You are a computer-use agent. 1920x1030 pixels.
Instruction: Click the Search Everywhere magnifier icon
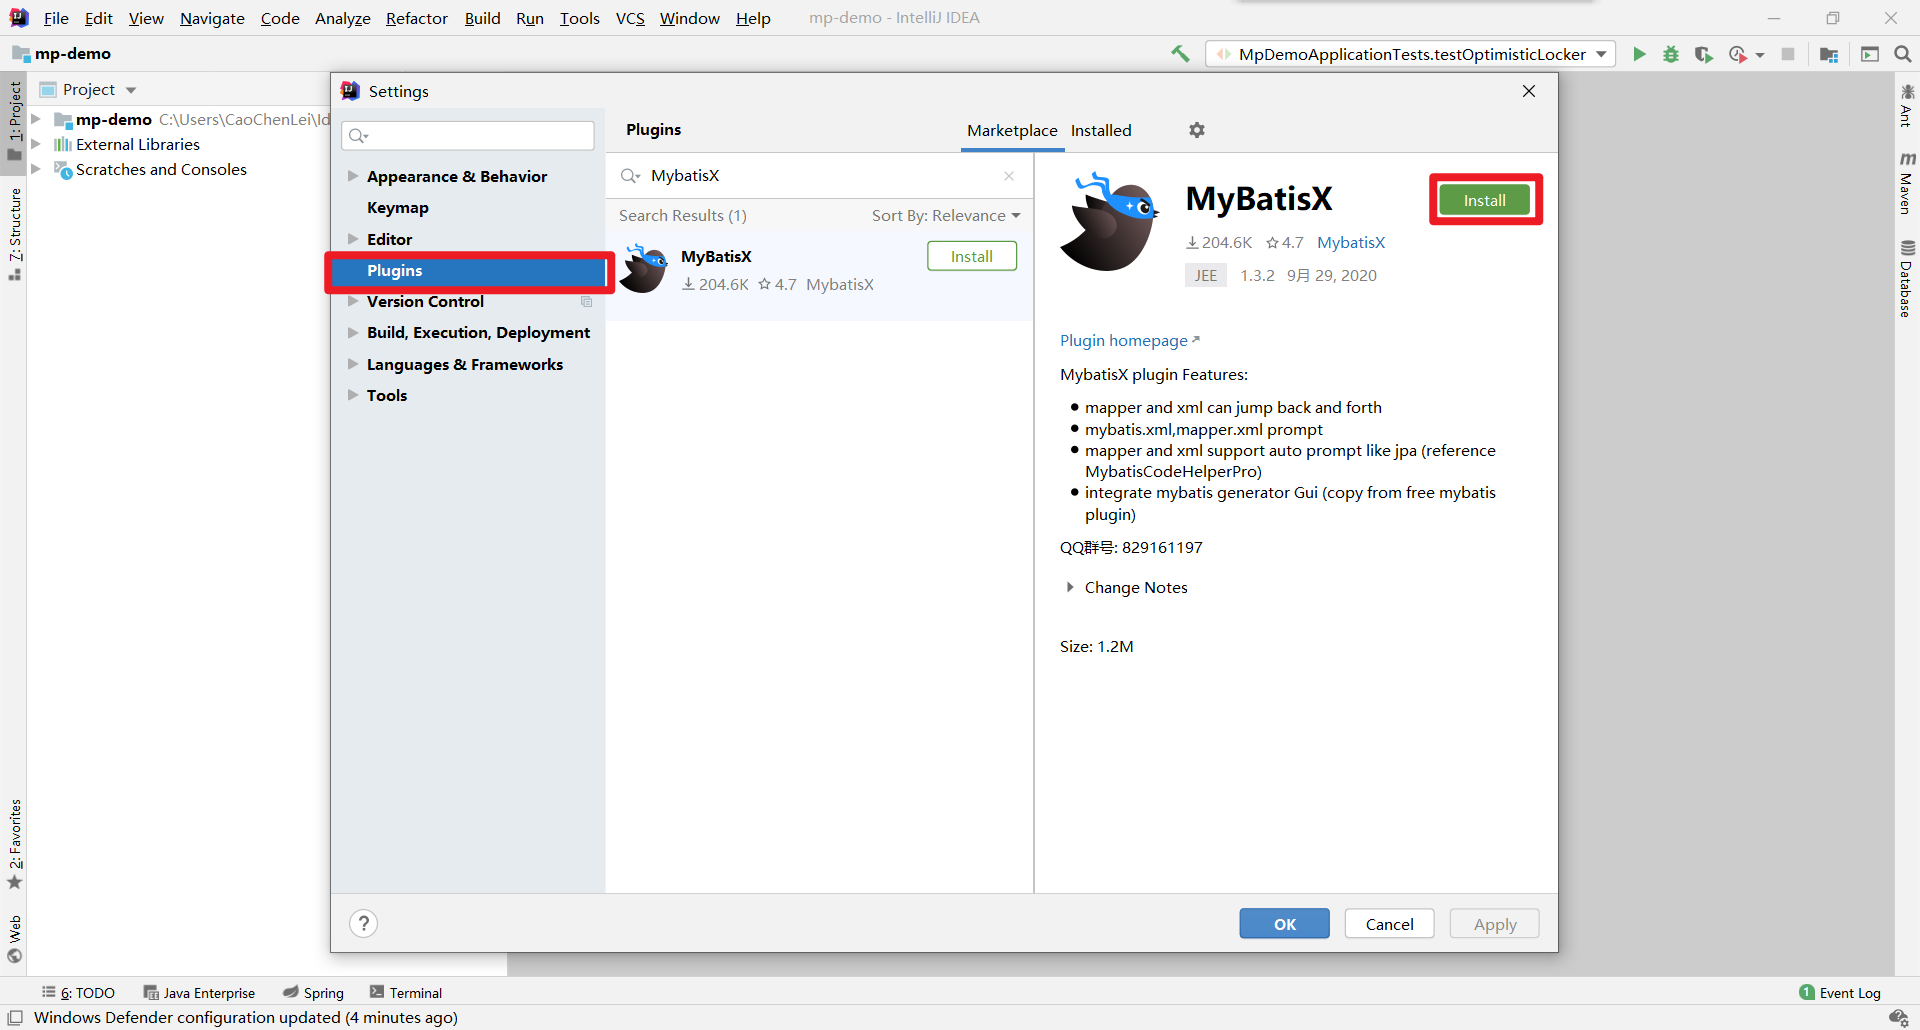[x=1902, y=54]
